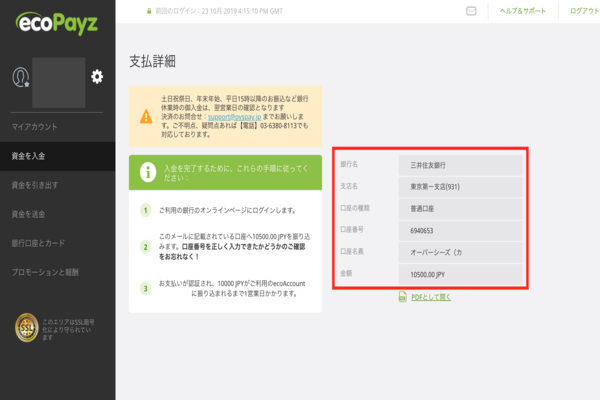Click the 金額 label
Image resolution: width=600 pixels, height=400 pixels.
[x=346, y=273]
